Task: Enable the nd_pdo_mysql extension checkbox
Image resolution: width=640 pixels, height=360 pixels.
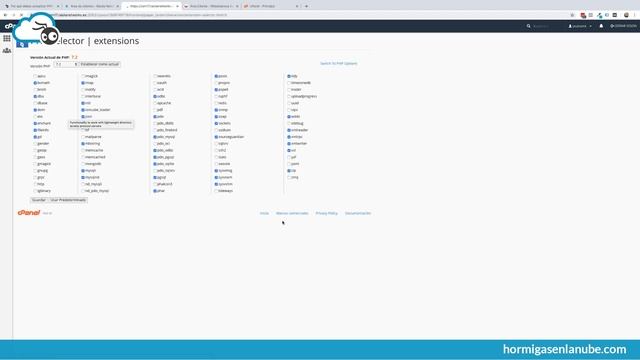Action: point(83,191)
